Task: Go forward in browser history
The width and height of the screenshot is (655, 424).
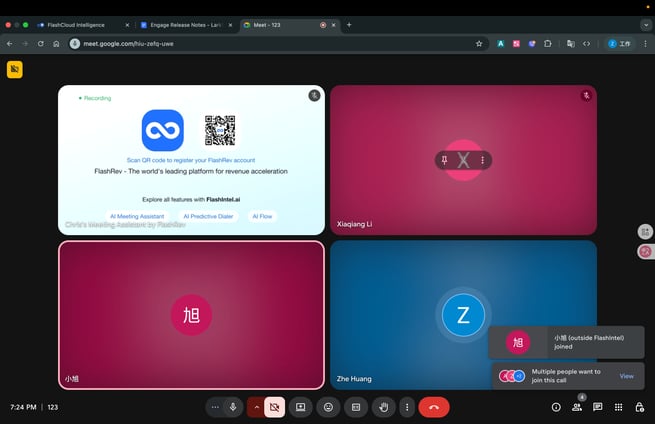Action: 25,43
